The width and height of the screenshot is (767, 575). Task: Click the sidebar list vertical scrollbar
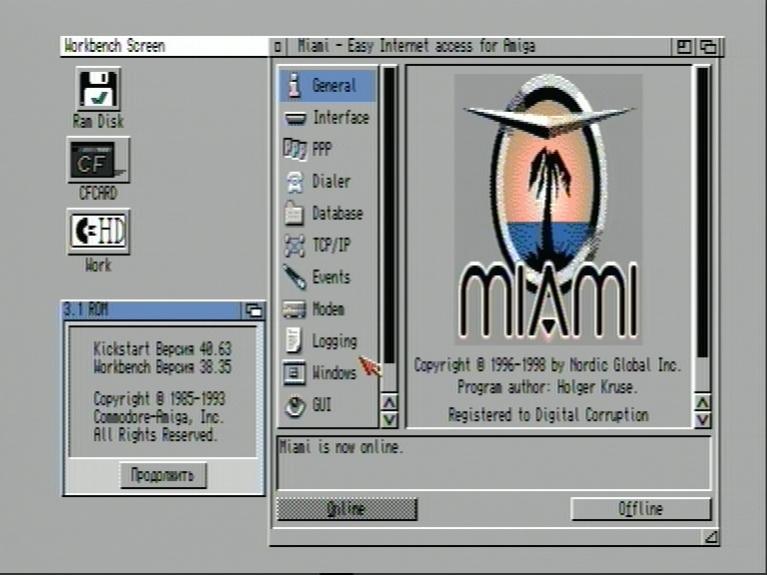tap(390, 230)
